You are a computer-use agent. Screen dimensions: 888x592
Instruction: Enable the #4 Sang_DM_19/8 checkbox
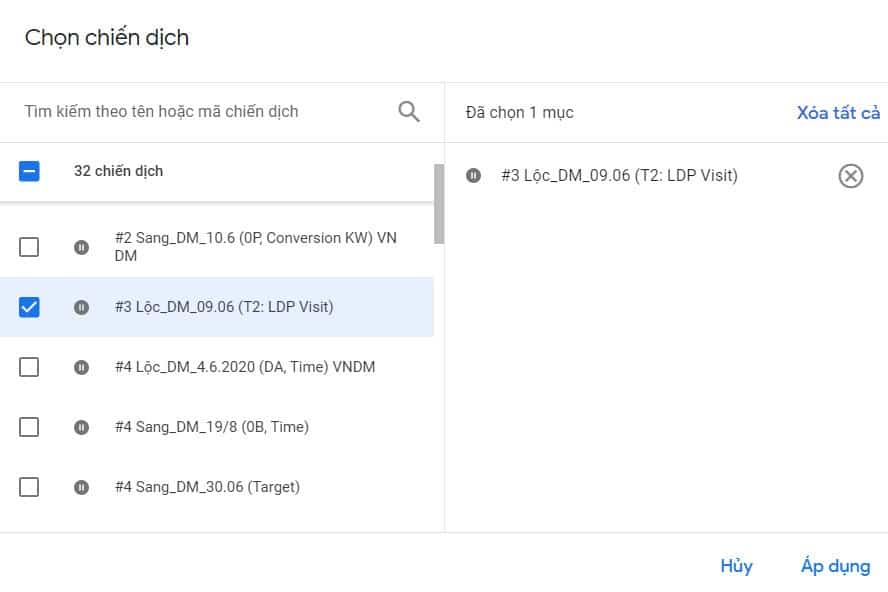click(29, 427)
